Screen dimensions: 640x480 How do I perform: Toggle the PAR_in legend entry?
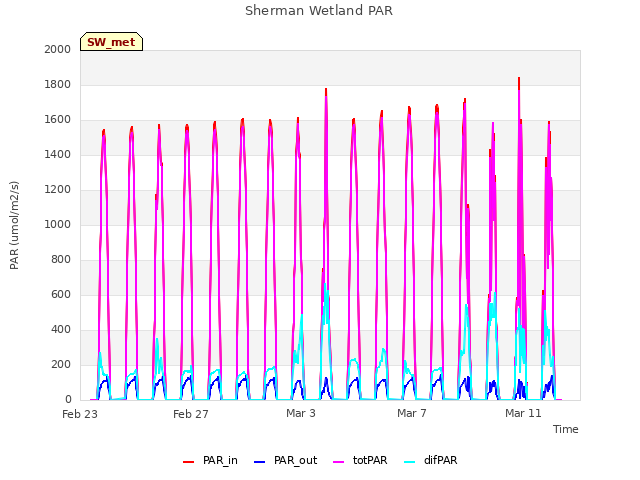210,460
